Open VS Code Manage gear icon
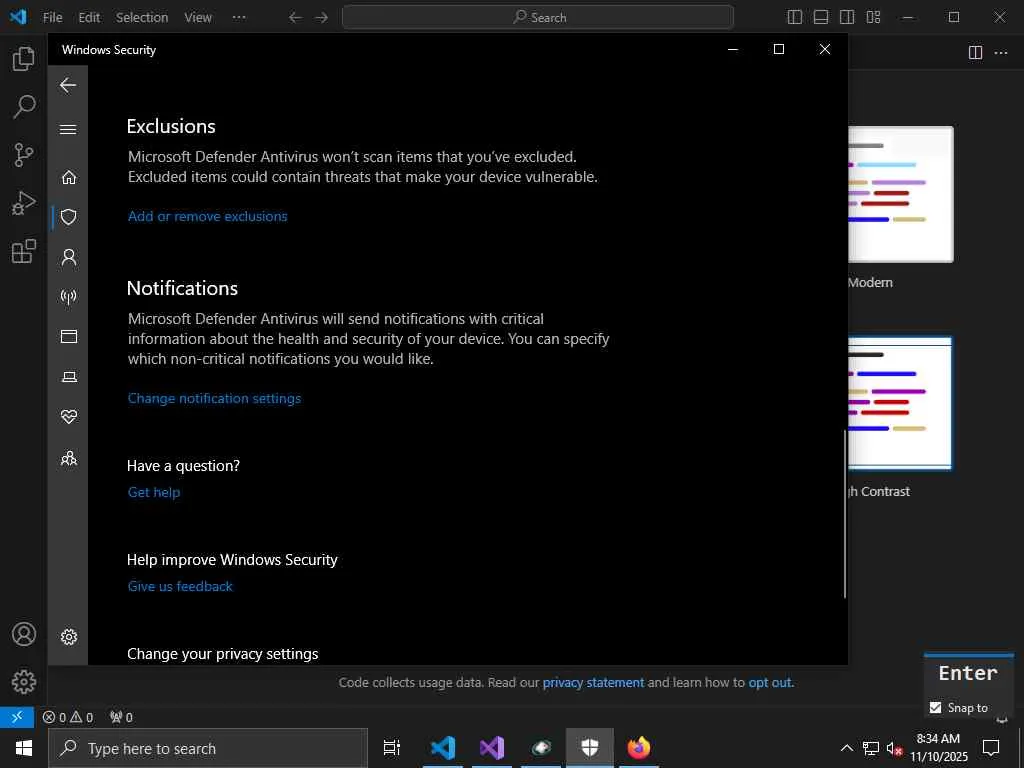Viewport: 1024px width, 768px height. click(24, 682)
